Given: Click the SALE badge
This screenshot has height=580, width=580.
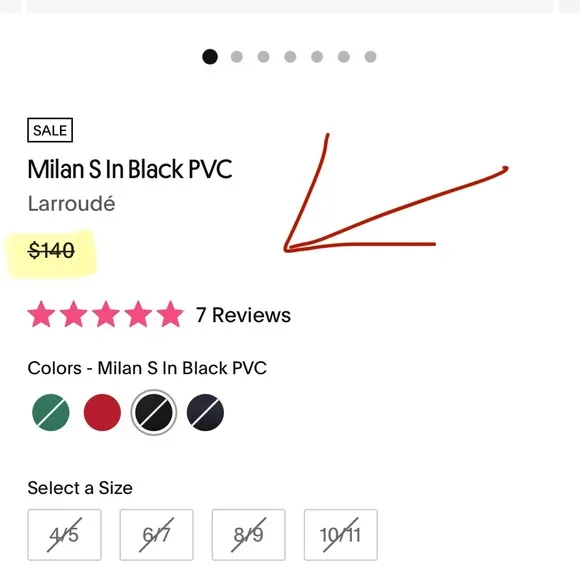Looking at the screenshot, I should tap(50, 130).
